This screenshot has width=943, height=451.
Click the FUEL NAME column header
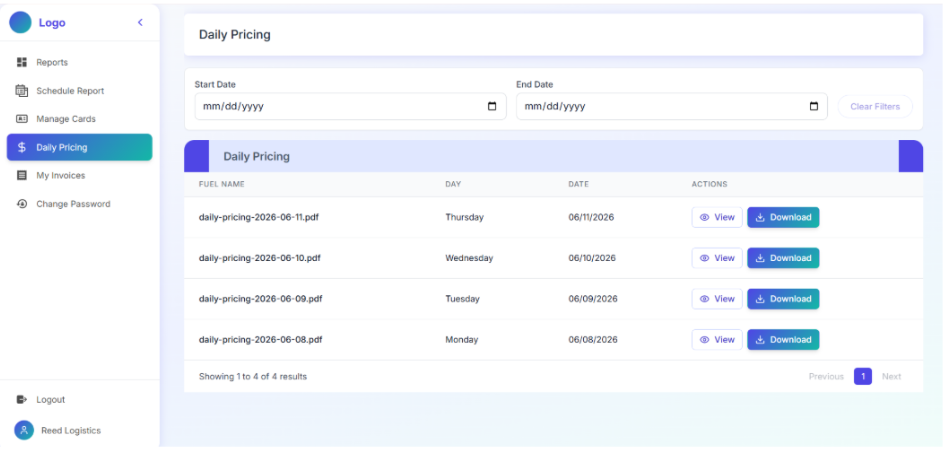pyautogui.click(x=221, y=184)
